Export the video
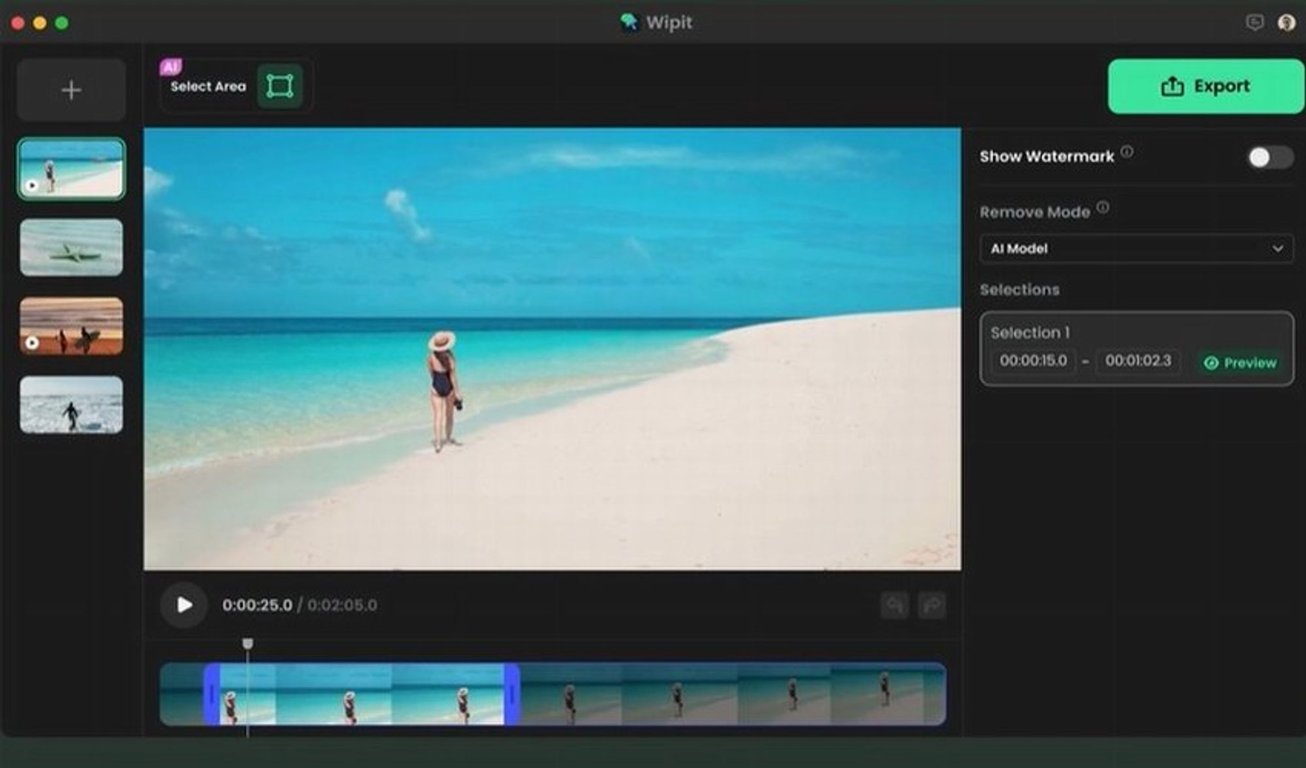Screen dimensions: 1306x768 (1206, 86)
